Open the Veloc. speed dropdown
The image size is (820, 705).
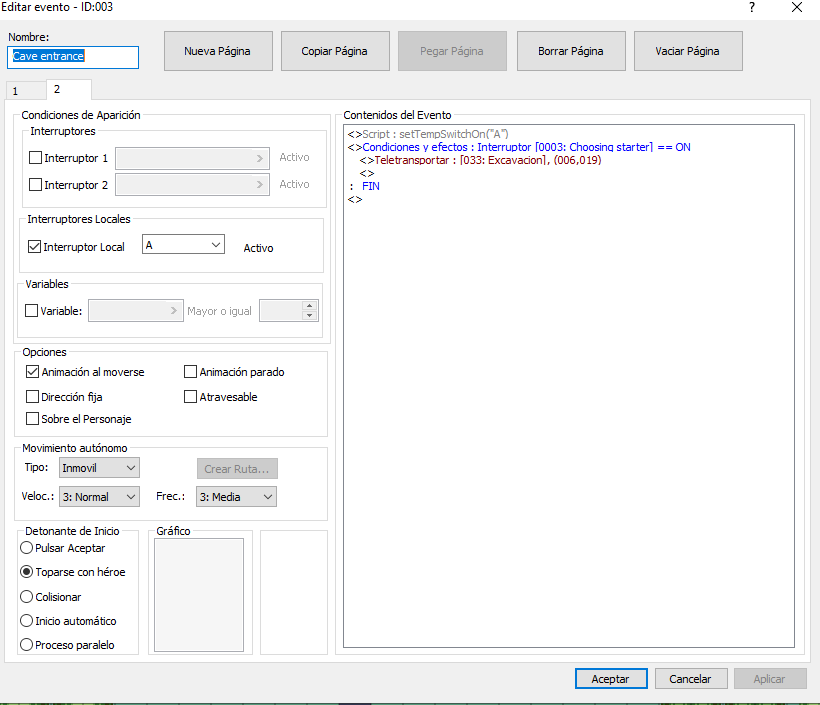(99, 497)
